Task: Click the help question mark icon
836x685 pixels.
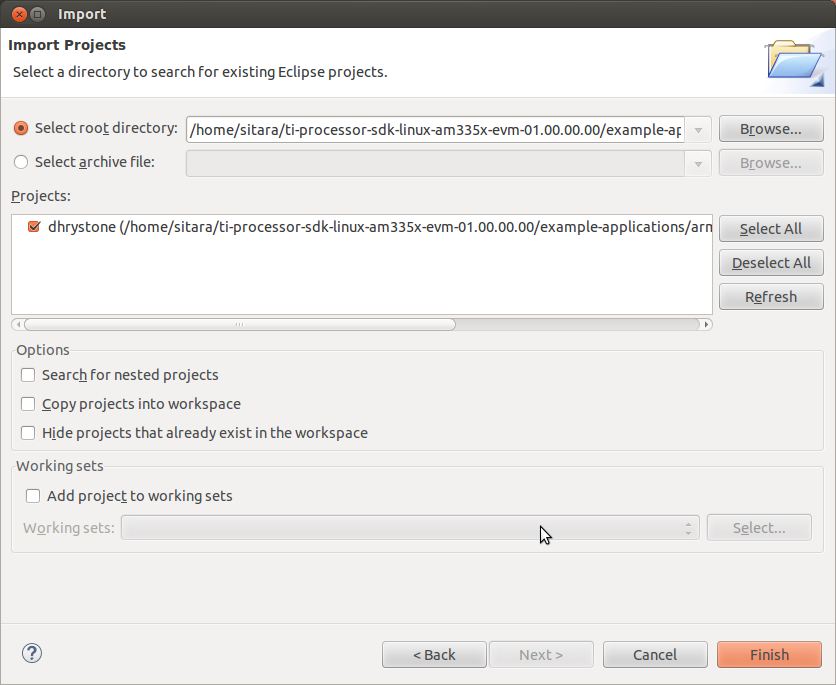Action: tap(31, 654)
